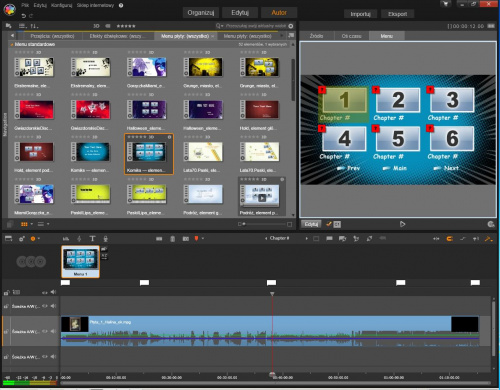The image size is (500, 390).
Task: Mute the first AV track speaker icon
Action: [53, 306]
